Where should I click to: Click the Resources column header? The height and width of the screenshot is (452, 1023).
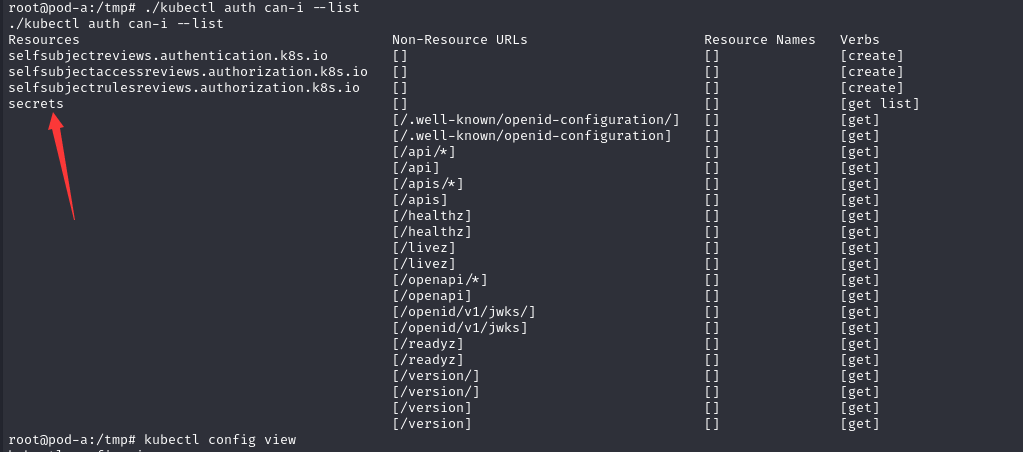pyautogui.click(x=40, y=40)
